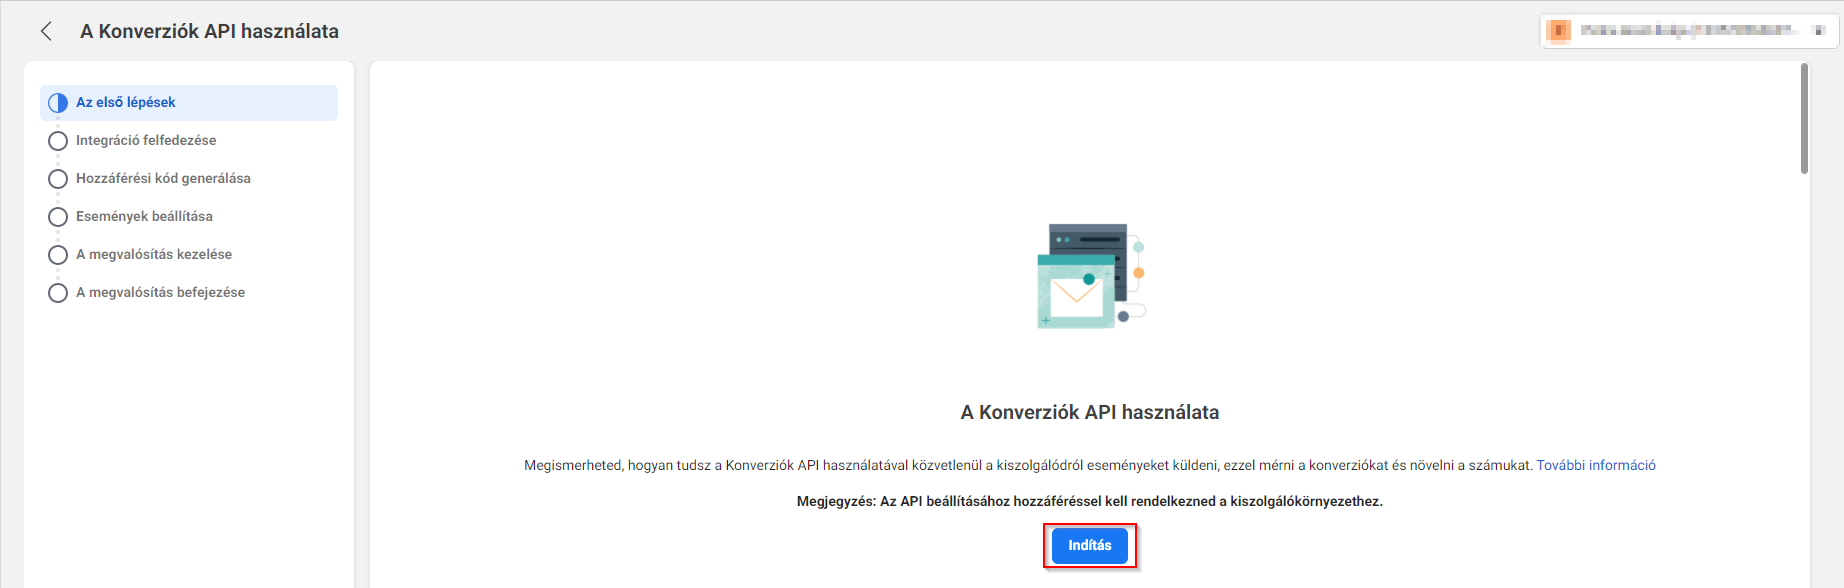Open the 'További információ' link

click(x=1596, y=465)
